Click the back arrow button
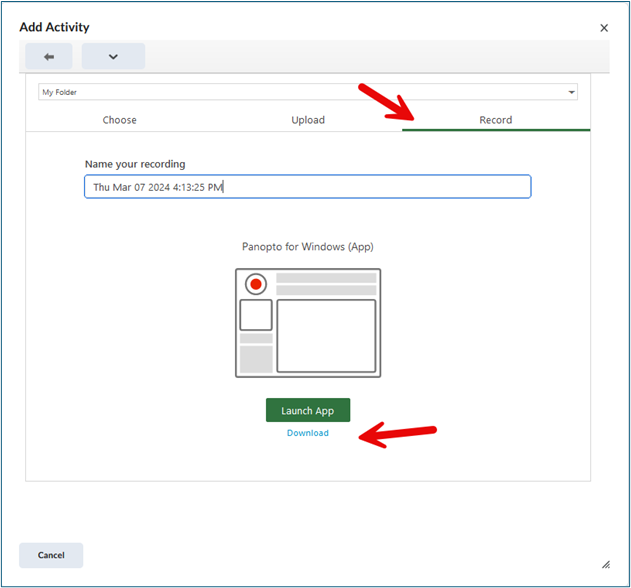Image resolution: width=631 pixels, height=588 pixels. (x=49, y=57)
